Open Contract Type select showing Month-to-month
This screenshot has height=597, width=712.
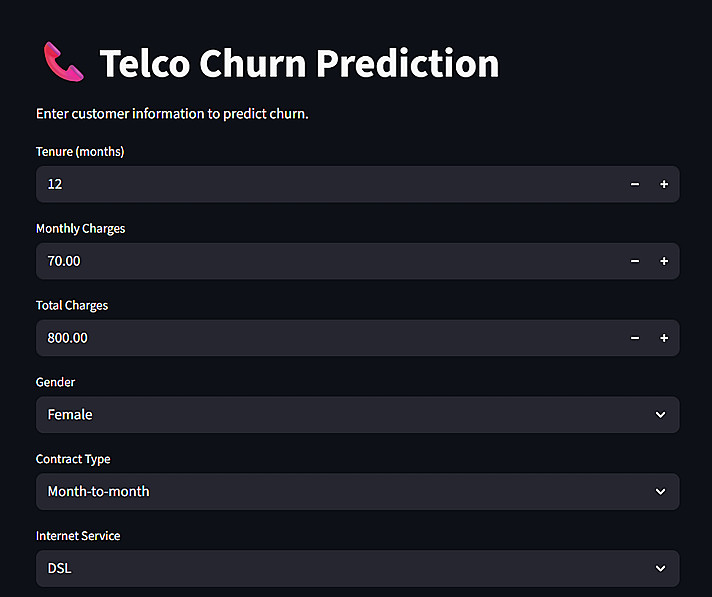pos(340,491)
